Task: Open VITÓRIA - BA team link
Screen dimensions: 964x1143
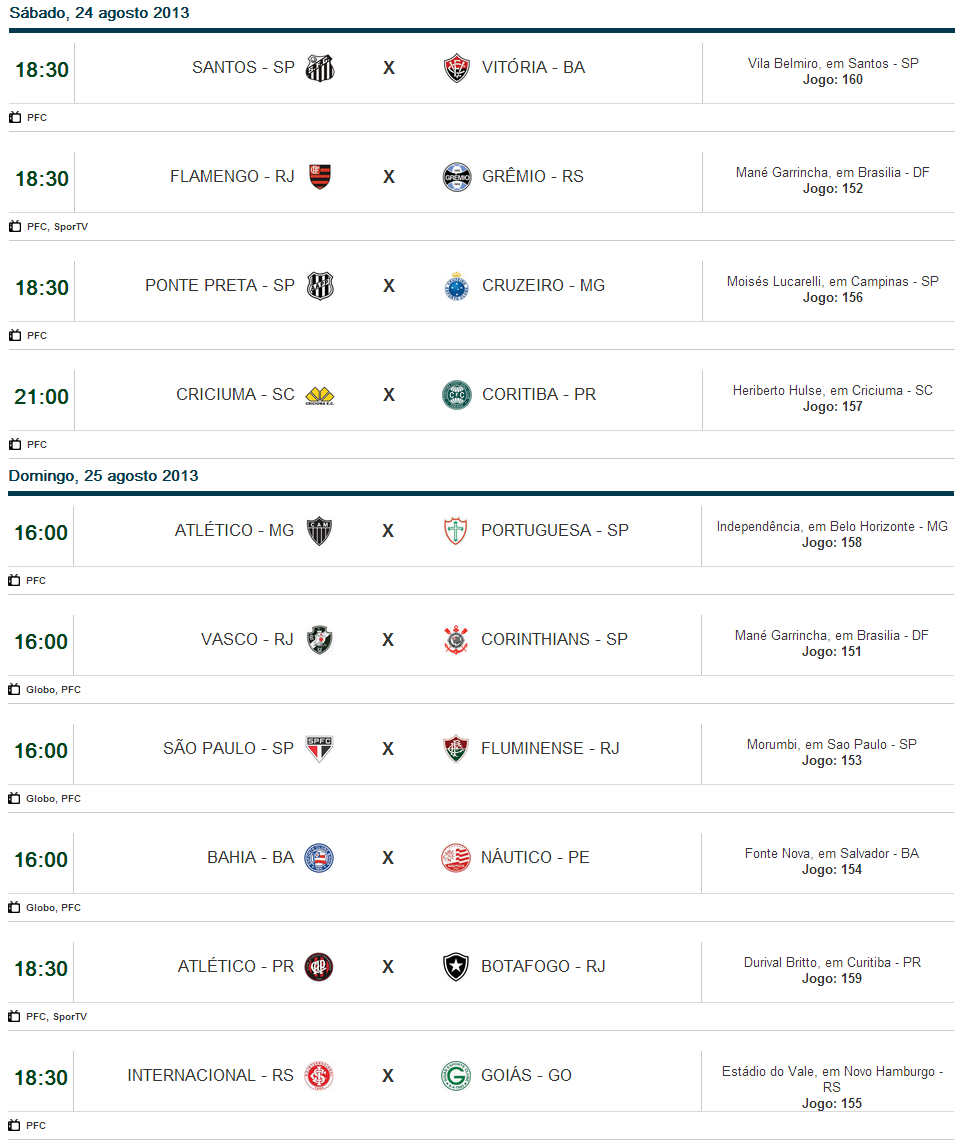Action: (x=533, y=68)
